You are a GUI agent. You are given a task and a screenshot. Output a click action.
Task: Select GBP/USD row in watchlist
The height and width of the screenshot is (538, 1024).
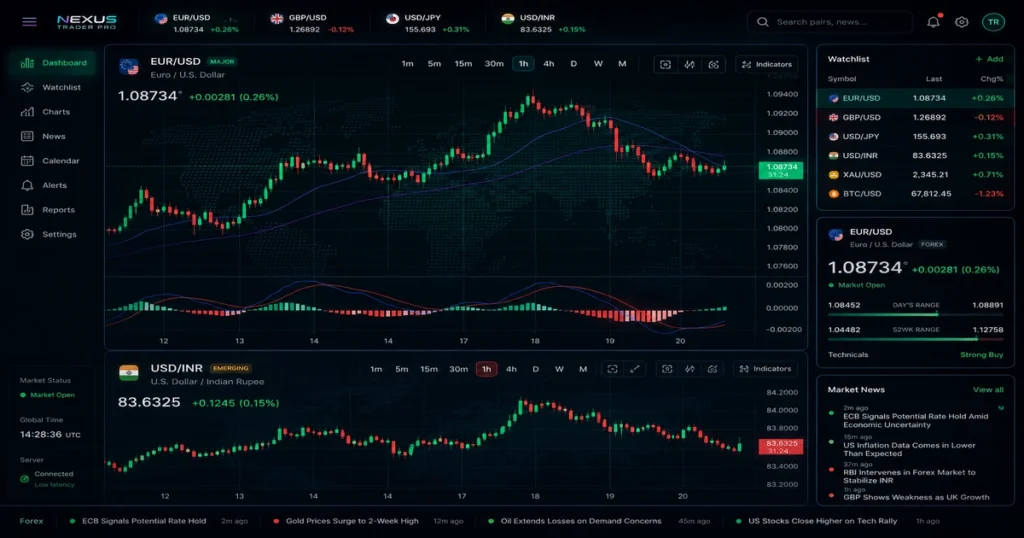point(916,118)
